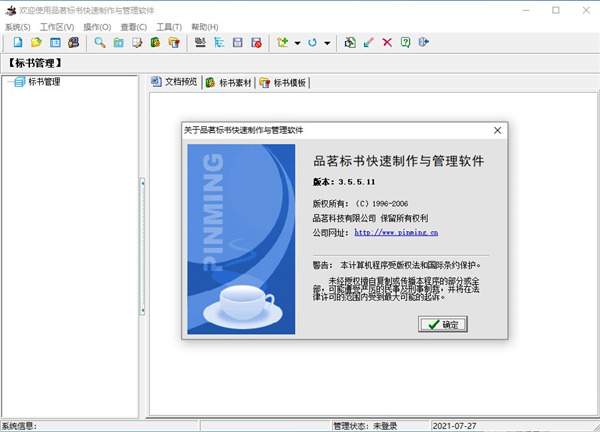Select the 标书管理 tree node
Viewport: 600px width, 432px height.
(x=44, y=82)
